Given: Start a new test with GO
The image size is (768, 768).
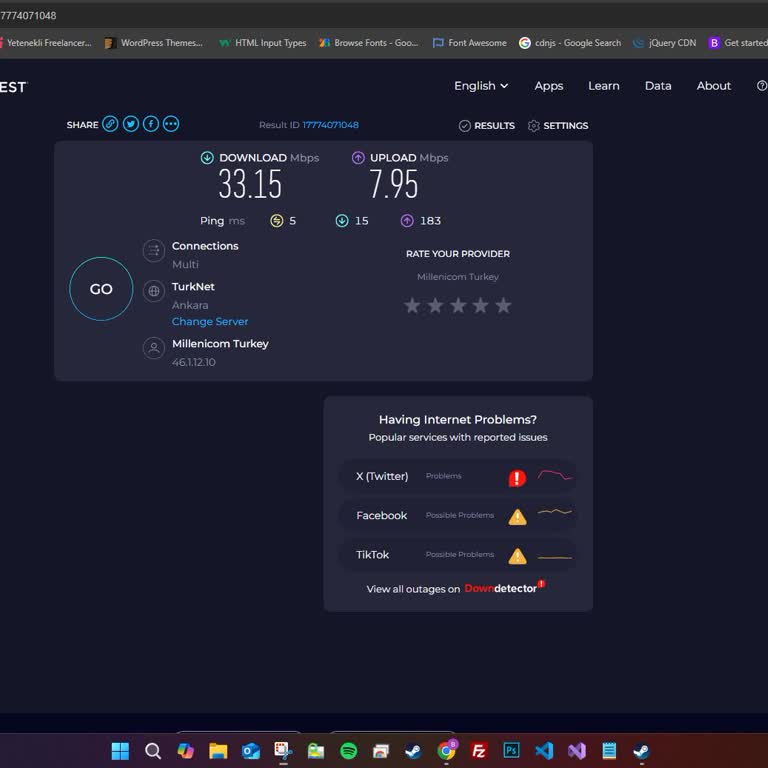Looking at the screenshot, I should coord(101,289).
